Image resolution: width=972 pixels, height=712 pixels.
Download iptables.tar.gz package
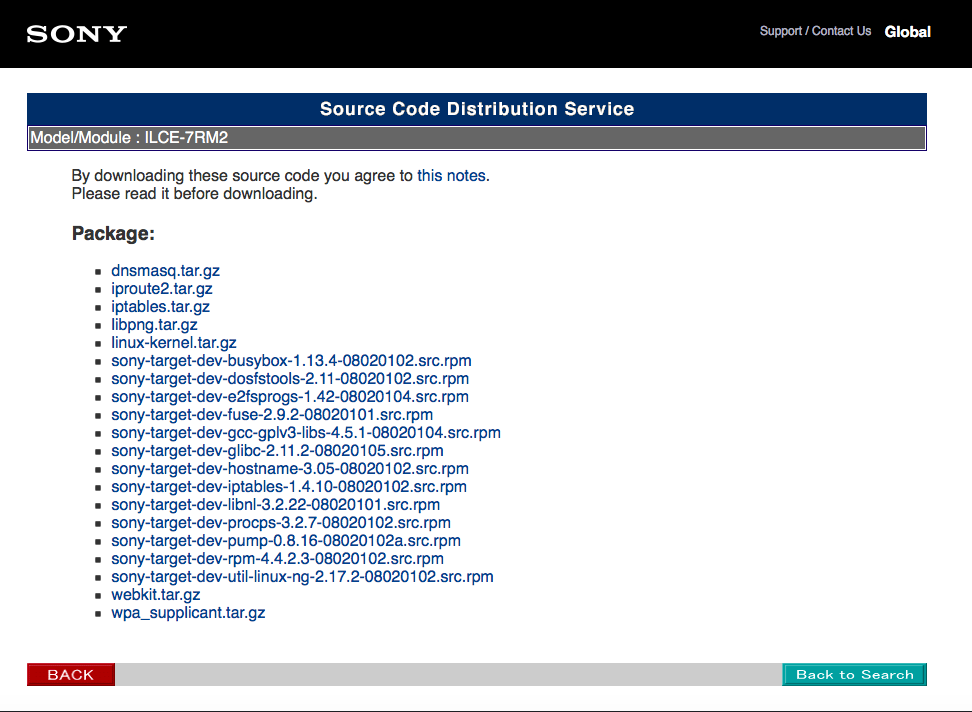click(x=161, y=307)
